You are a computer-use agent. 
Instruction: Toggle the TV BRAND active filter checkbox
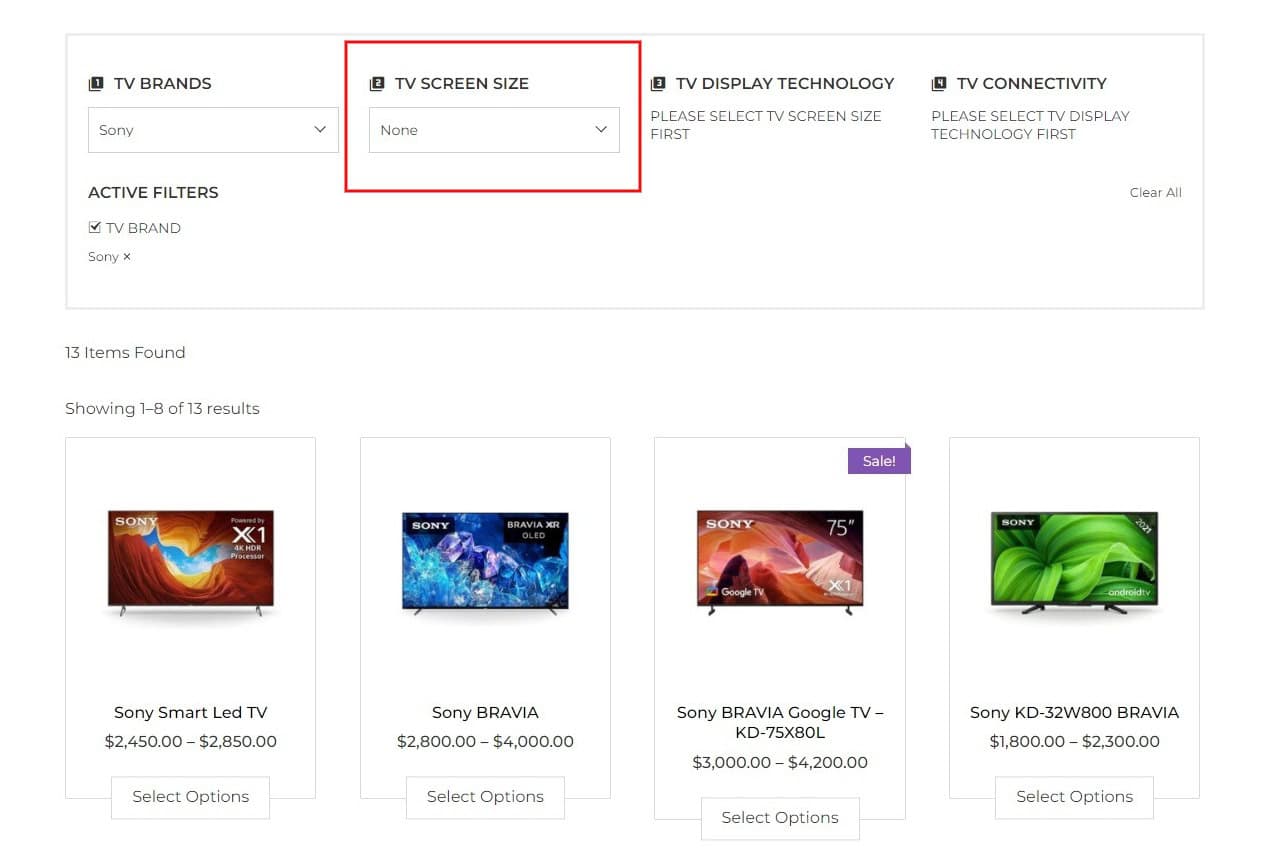click(95, 228)
